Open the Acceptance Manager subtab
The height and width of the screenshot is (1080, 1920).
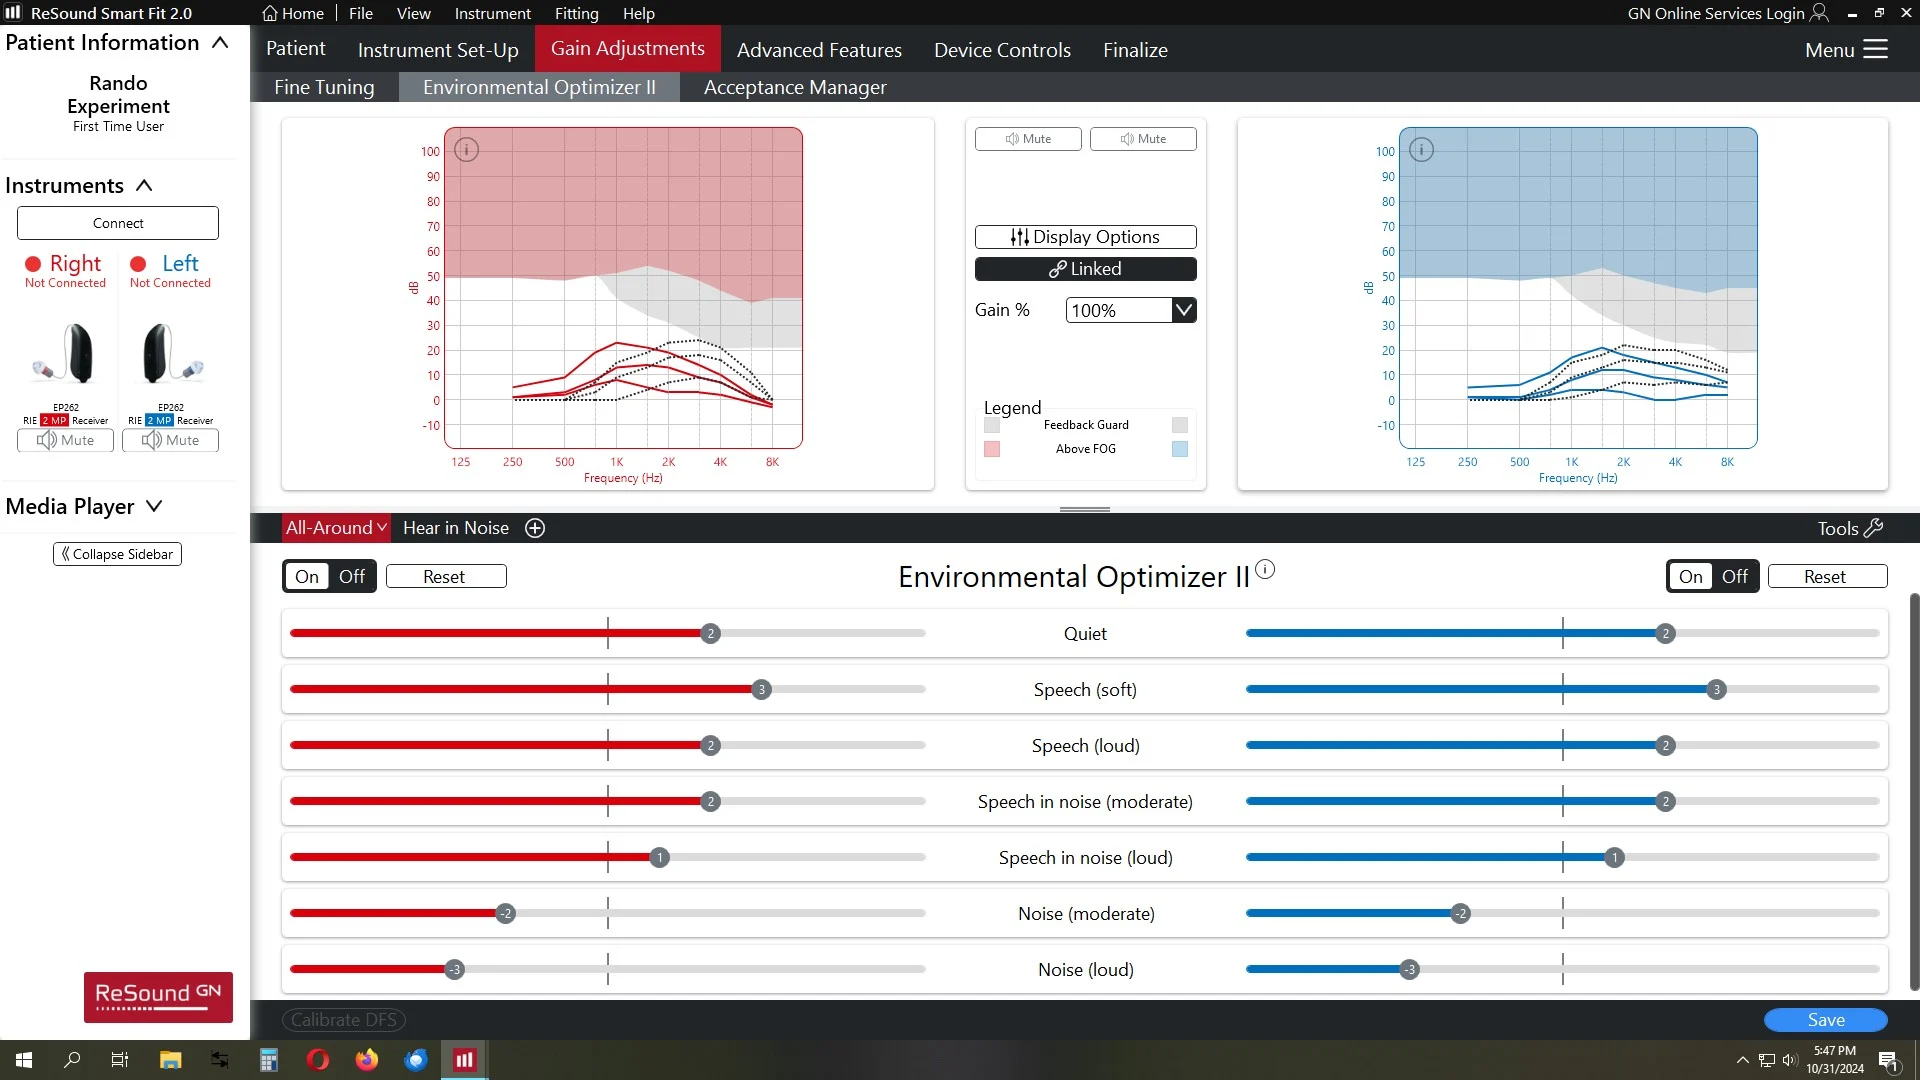(x=795, y=87)
